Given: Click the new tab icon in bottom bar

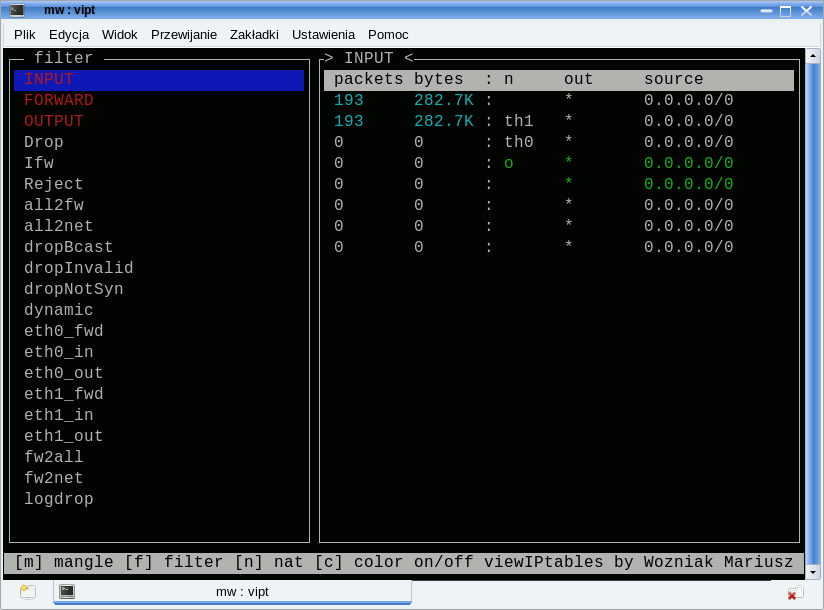Looking at the screenshot, I should (28, 592).
